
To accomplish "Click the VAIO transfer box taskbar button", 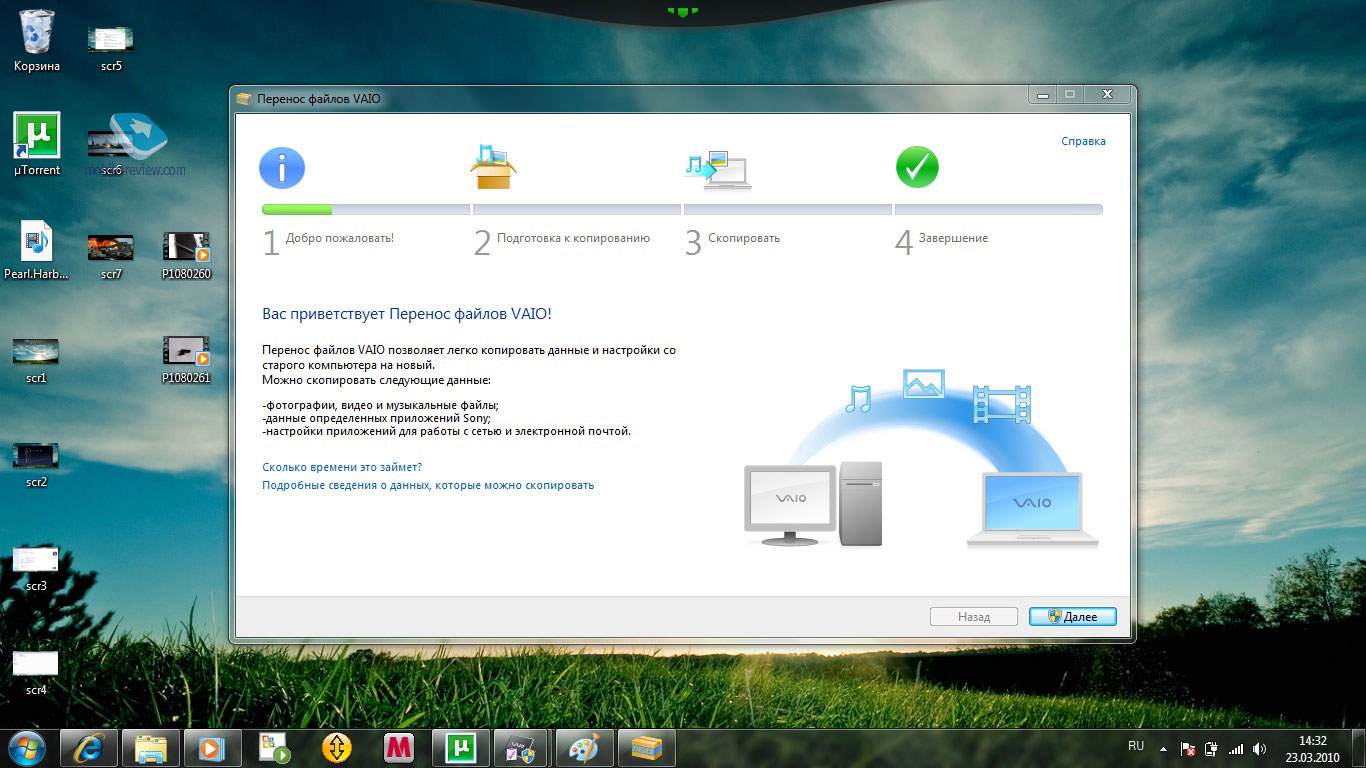I will click(647, 748).
